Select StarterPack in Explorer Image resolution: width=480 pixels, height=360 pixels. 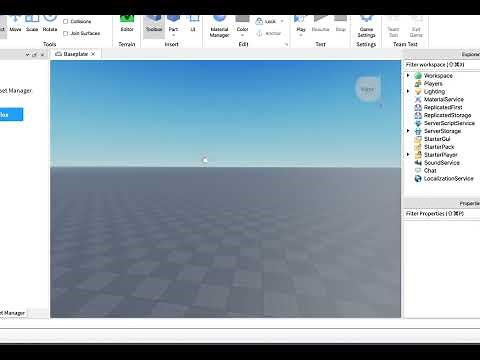pos(439,147)
